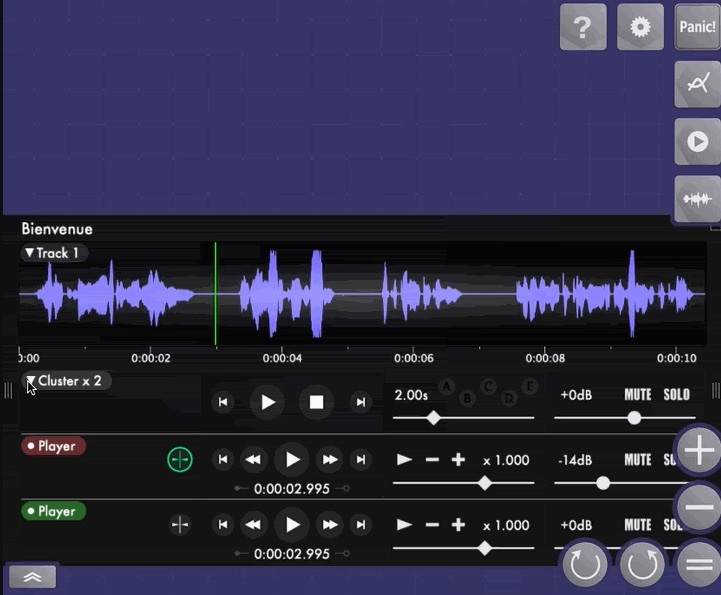Play the green Player

pyautogui.click(x=292, y=525)
